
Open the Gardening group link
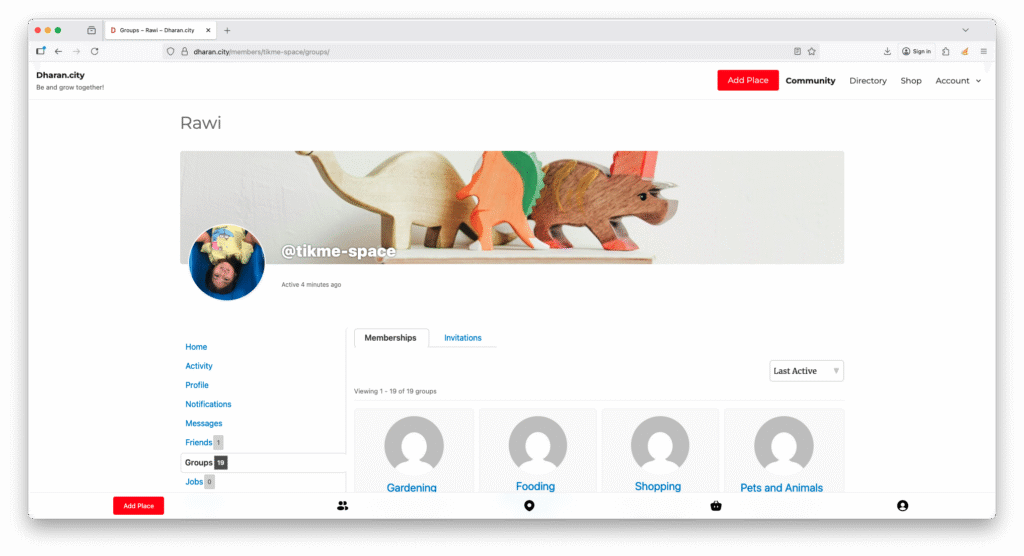point(412,488)
